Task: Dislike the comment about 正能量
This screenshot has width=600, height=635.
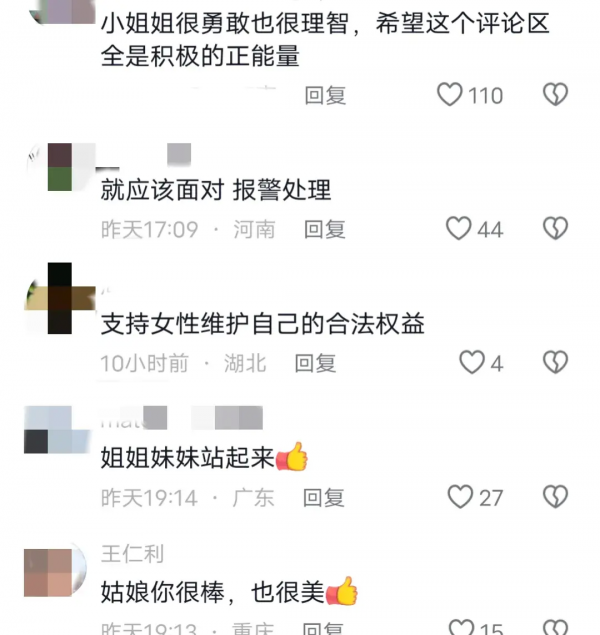Action: point(555,95)
